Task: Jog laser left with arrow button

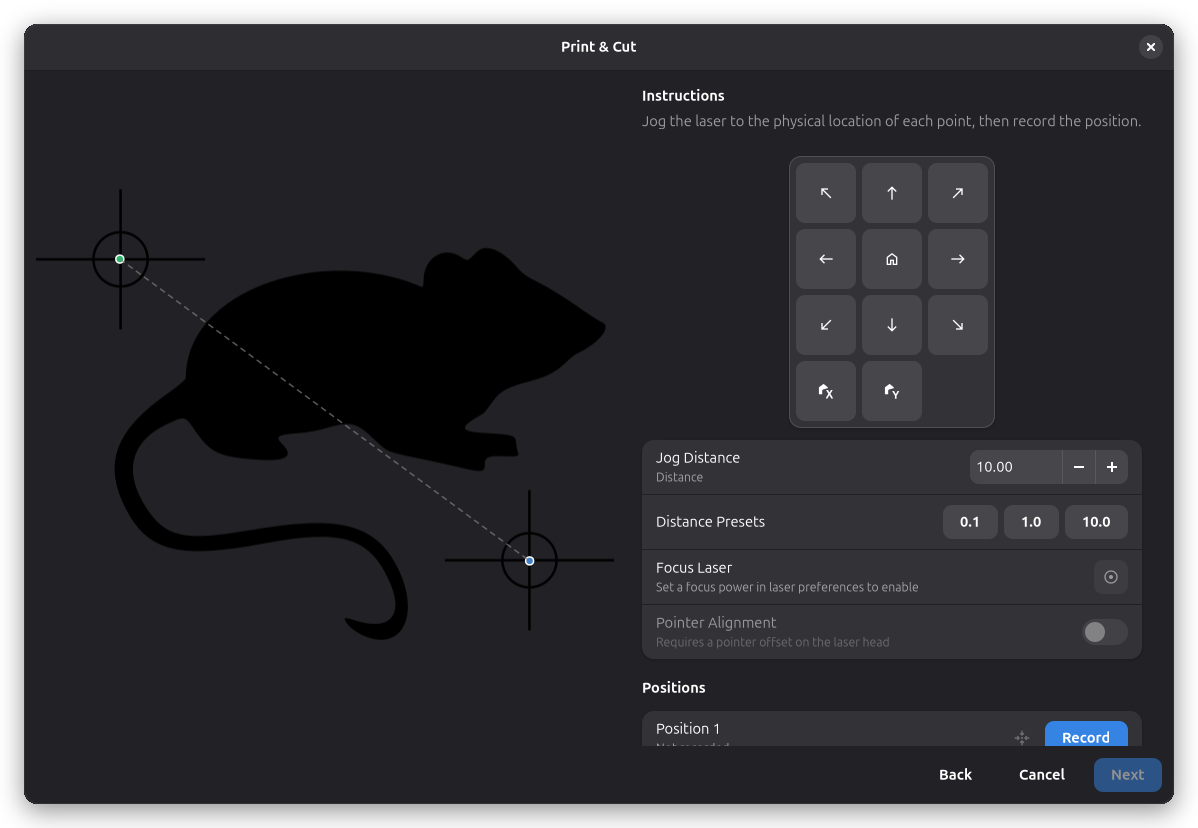Action: click(826, 259)
